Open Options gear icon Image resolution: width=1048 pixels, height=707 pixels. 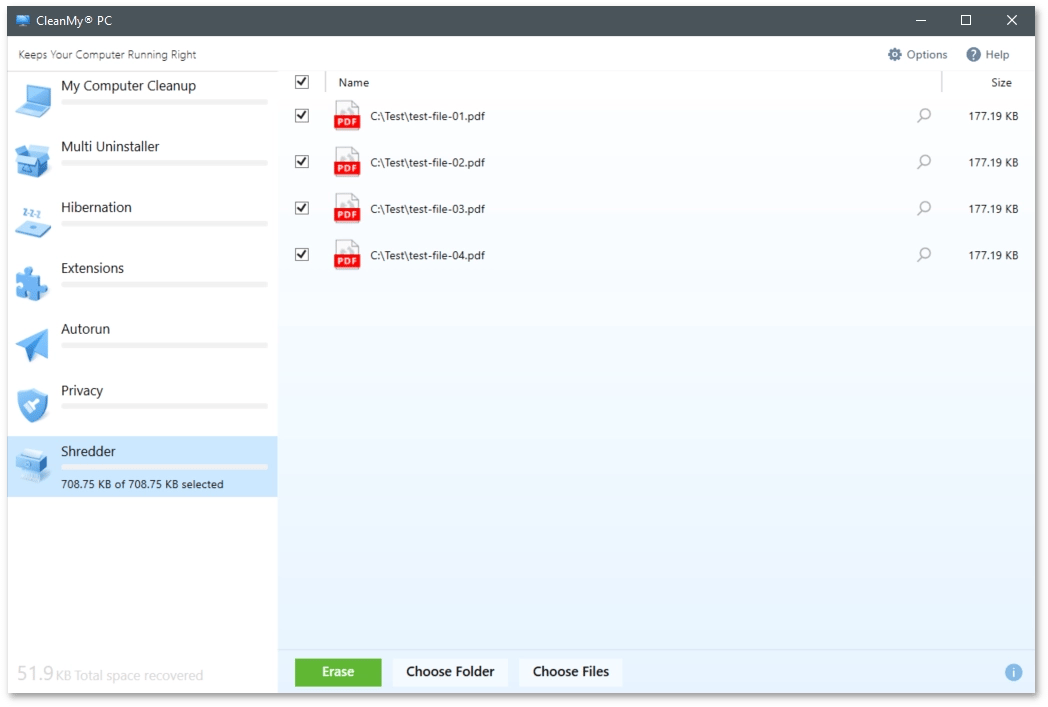[x=894, y=55]
